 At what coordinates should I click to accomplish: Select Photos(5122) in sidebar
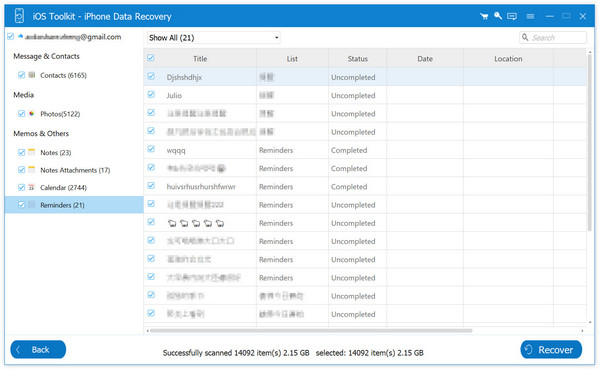(60, 114)
